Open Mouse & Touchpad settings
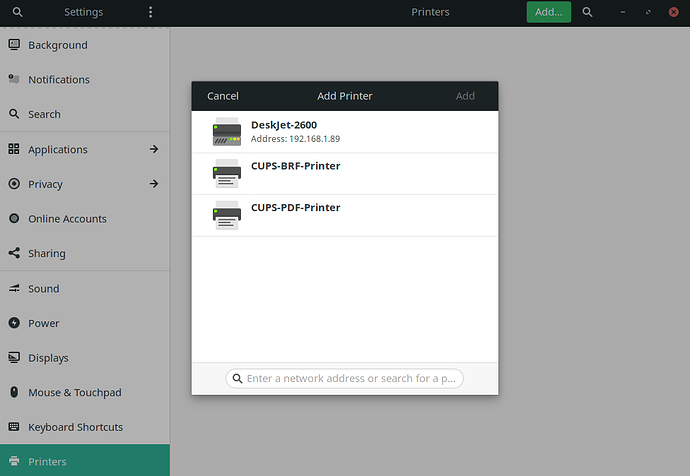 84,392
